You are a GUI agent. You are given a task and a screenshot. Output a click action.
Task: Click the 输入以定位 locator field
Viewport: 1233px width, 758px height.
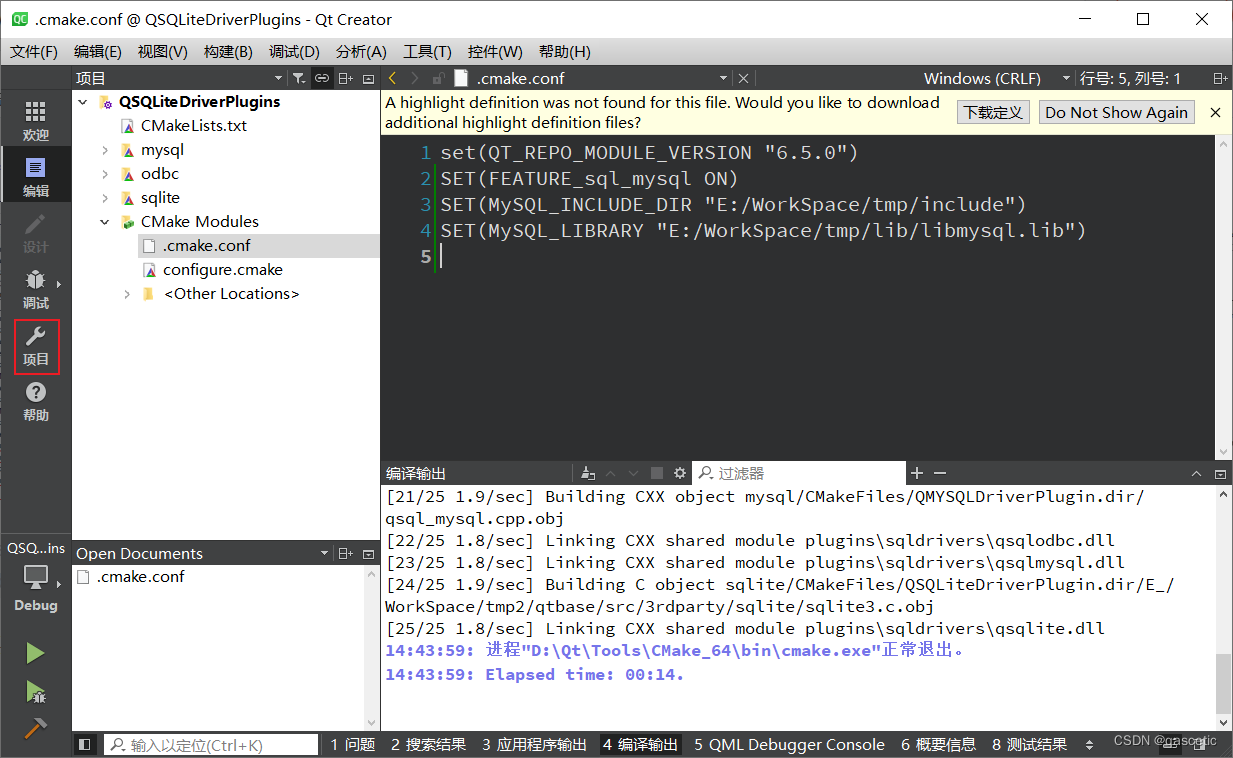pos(212,745)
